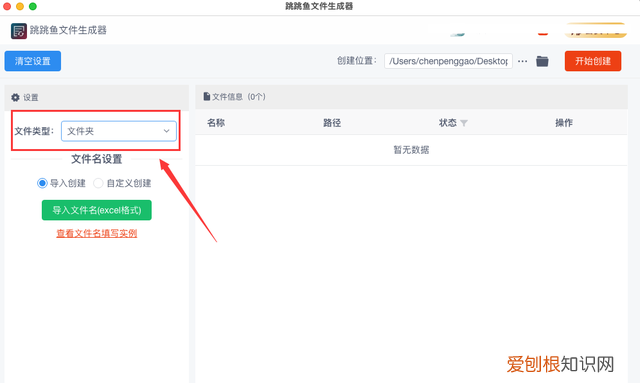Select the 自定义创建 radio button
Viewport: 640px width, 383px height.
98,183
